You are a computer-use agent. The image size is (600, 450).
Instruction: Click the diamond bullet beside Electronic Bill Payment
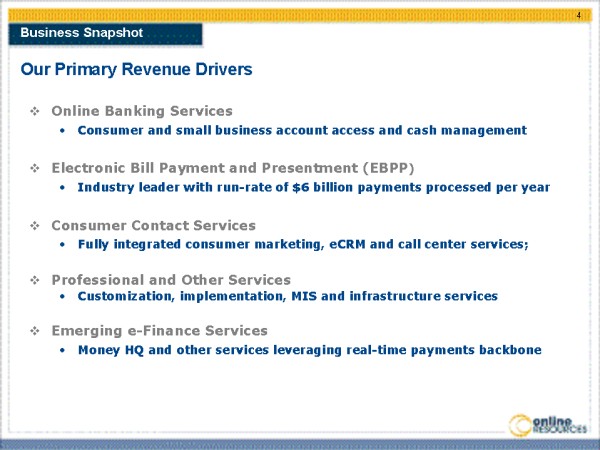(35, 168)
